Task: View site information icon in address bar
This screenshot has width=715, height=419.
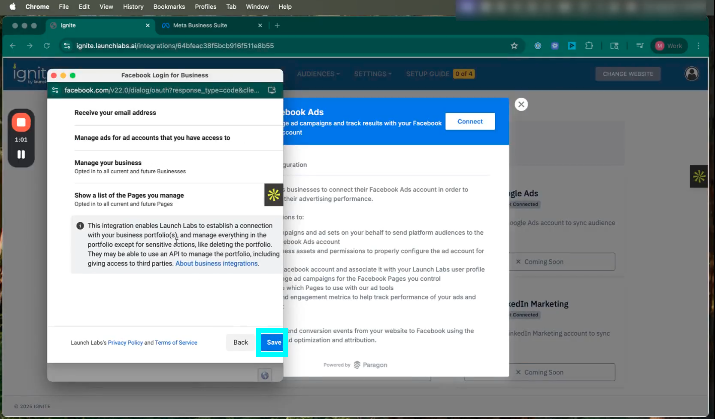Action: pyautogui.click(x=67, y=46)
